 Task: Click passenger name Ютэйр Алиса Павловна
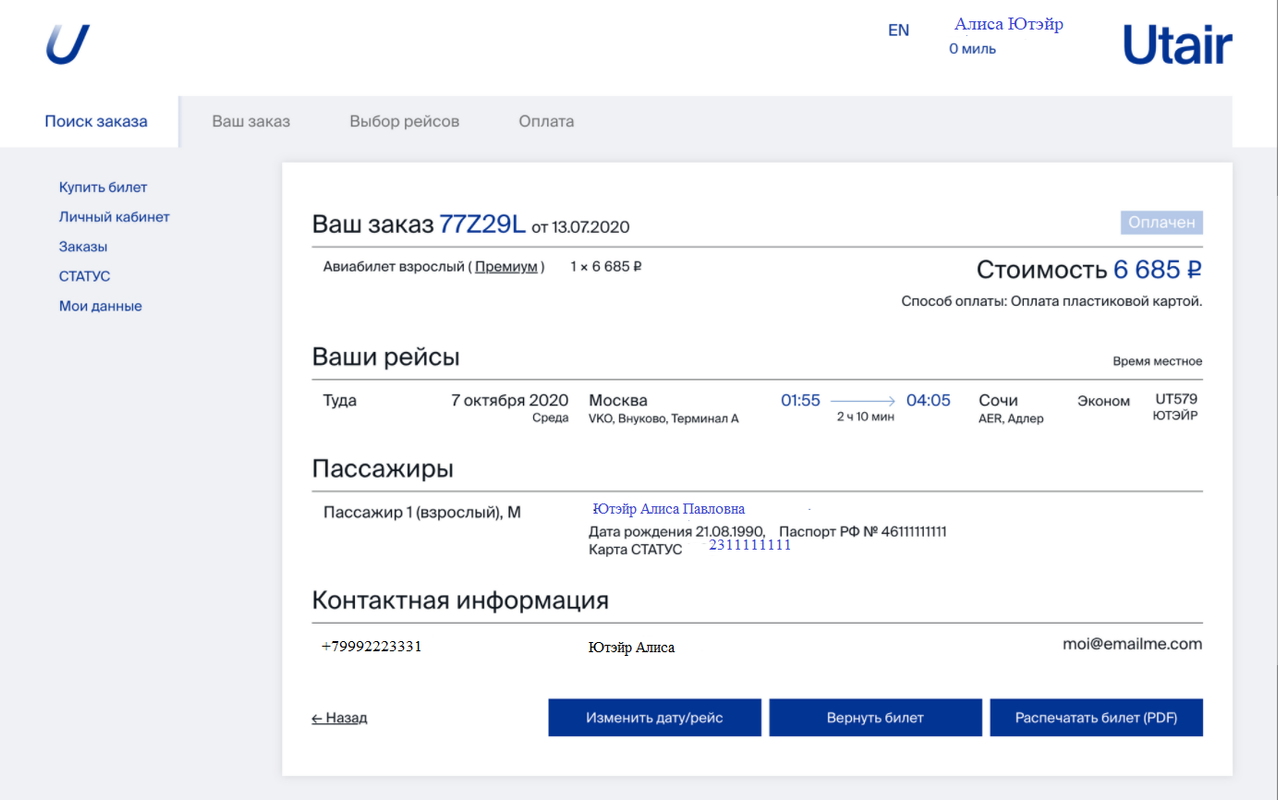tap(668, 509)
